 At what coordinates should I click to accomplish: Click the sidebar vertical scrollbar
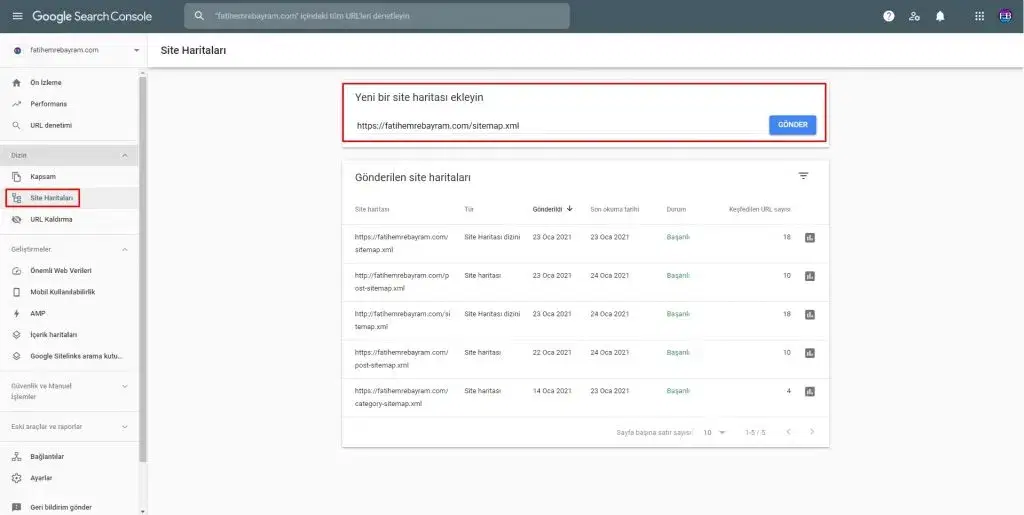[143, 270]
